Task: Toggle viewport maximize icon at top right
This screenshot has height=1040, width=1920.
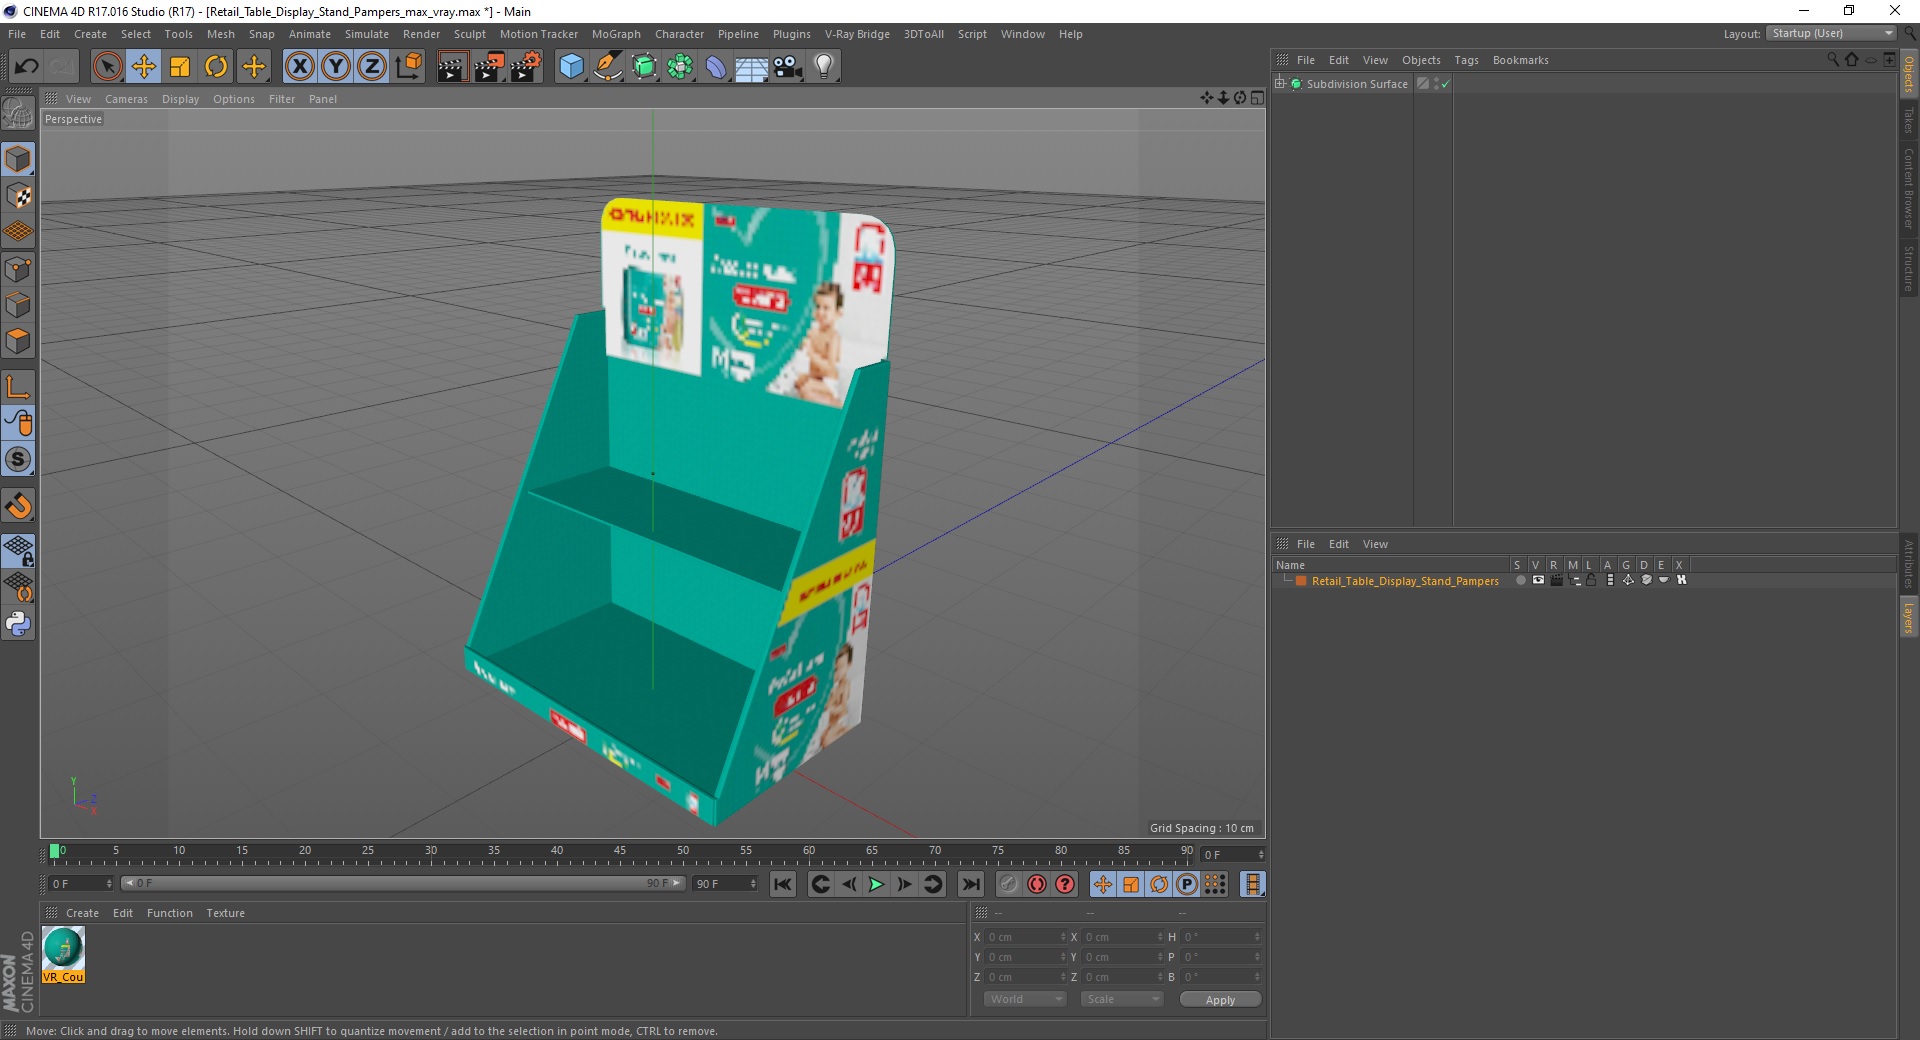Action: pos(1257,98)
